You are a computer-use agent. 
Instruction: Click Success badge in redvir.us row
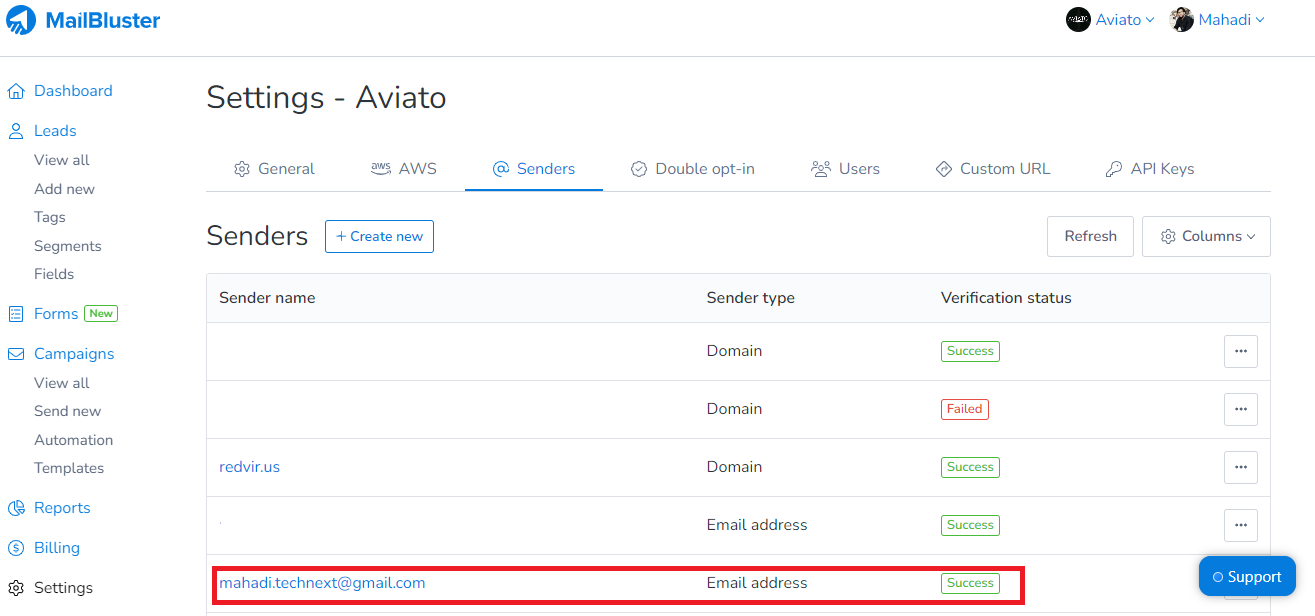pyautogui.click(x=970, y=467)
